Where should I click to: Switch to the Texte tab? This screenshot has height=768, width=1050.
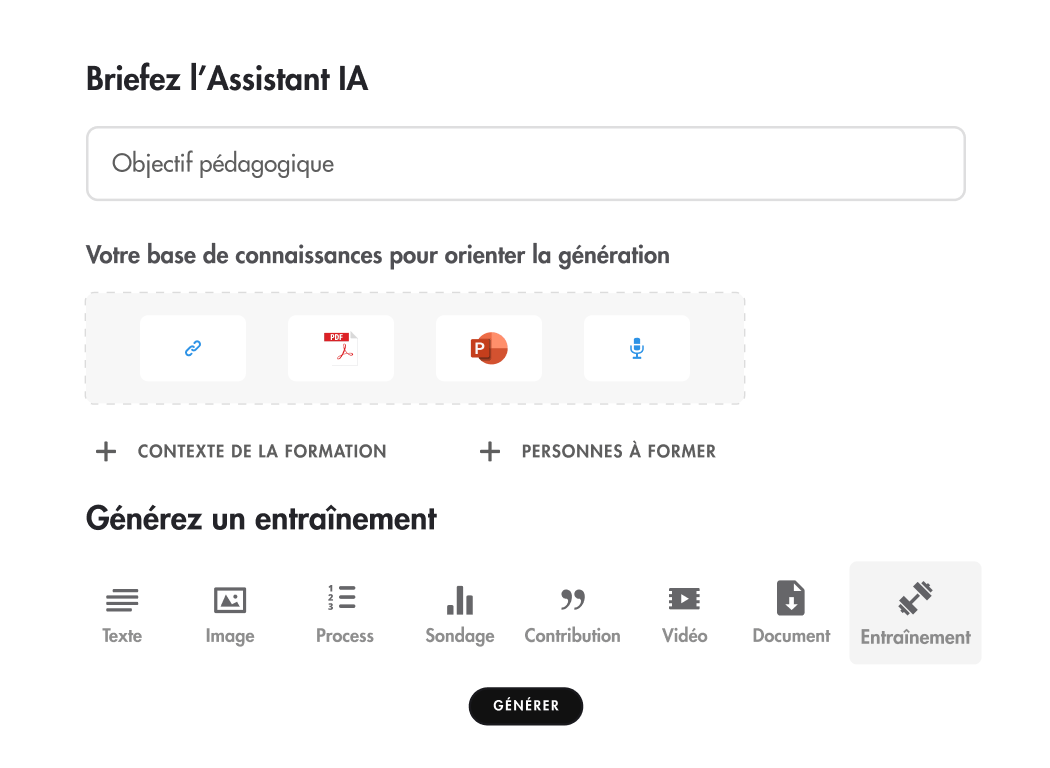tap(121, 612)
